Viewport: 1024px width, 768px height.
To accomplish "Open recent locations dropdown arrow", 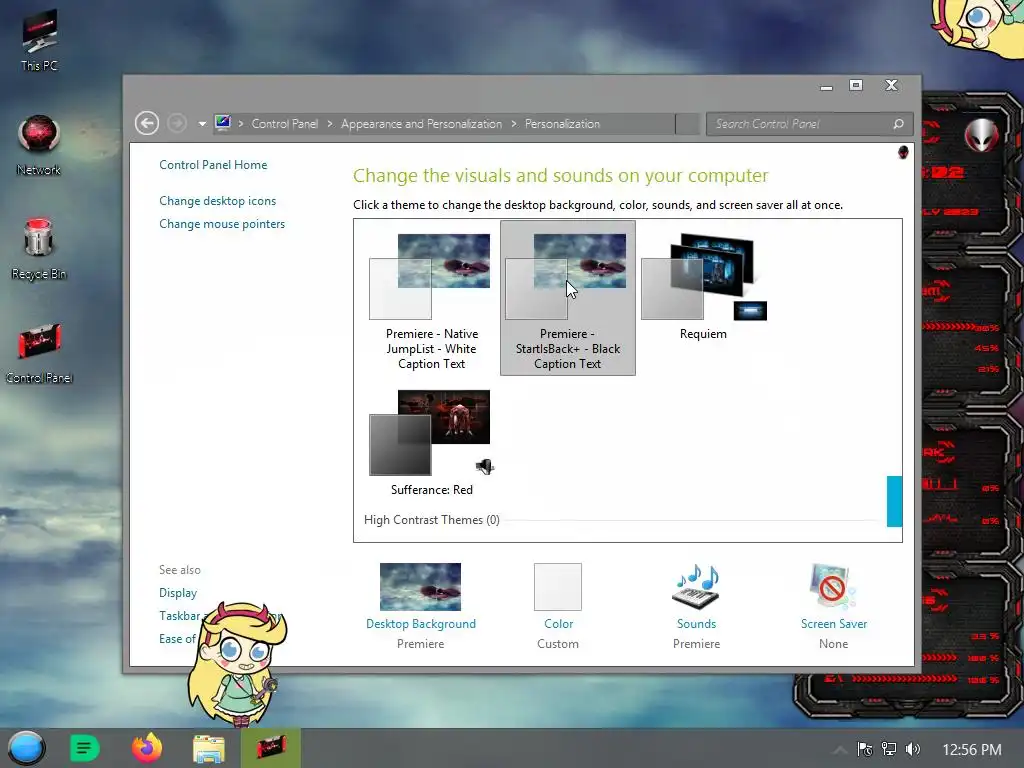I will 202,124.
